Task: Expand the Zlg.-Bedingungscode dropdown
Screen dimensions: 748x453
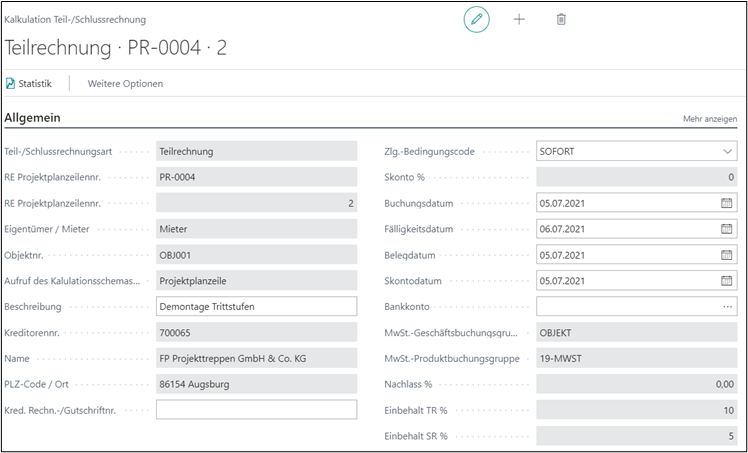Action: [x=727, y=152]
